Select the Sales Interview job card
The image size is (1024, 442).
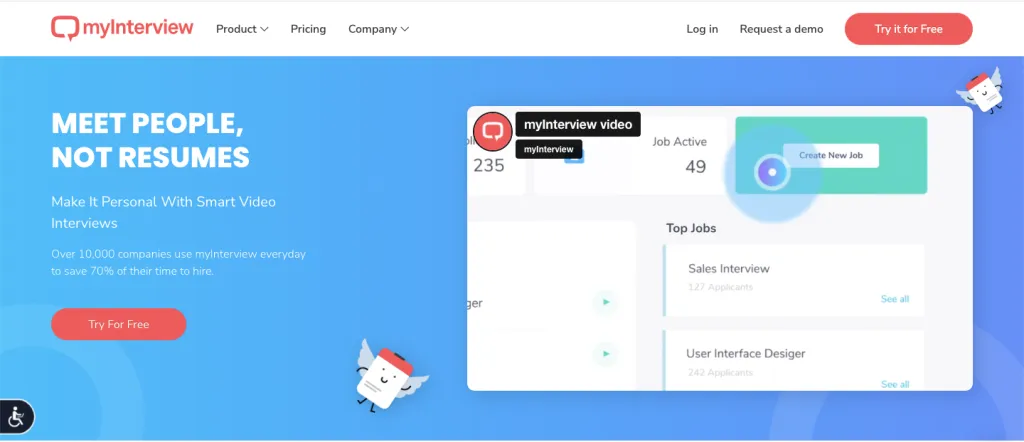[x=794, y=281]
